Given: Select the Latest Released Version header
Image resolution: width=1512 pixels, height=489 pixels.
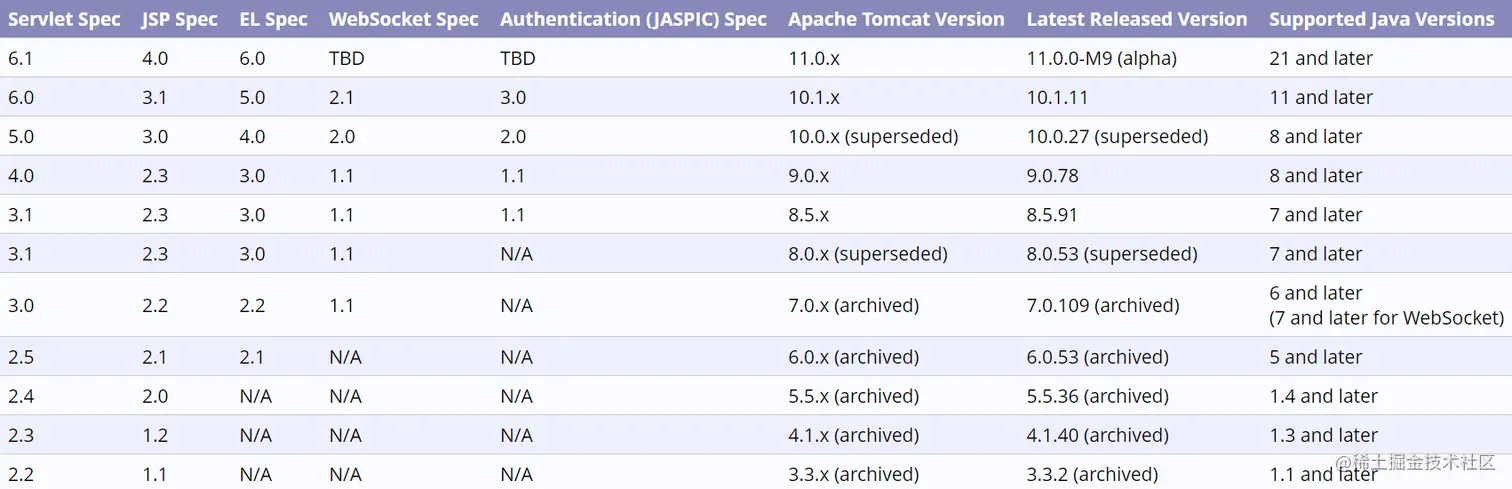Looking at the screenshot, I should coord(1137,19).
